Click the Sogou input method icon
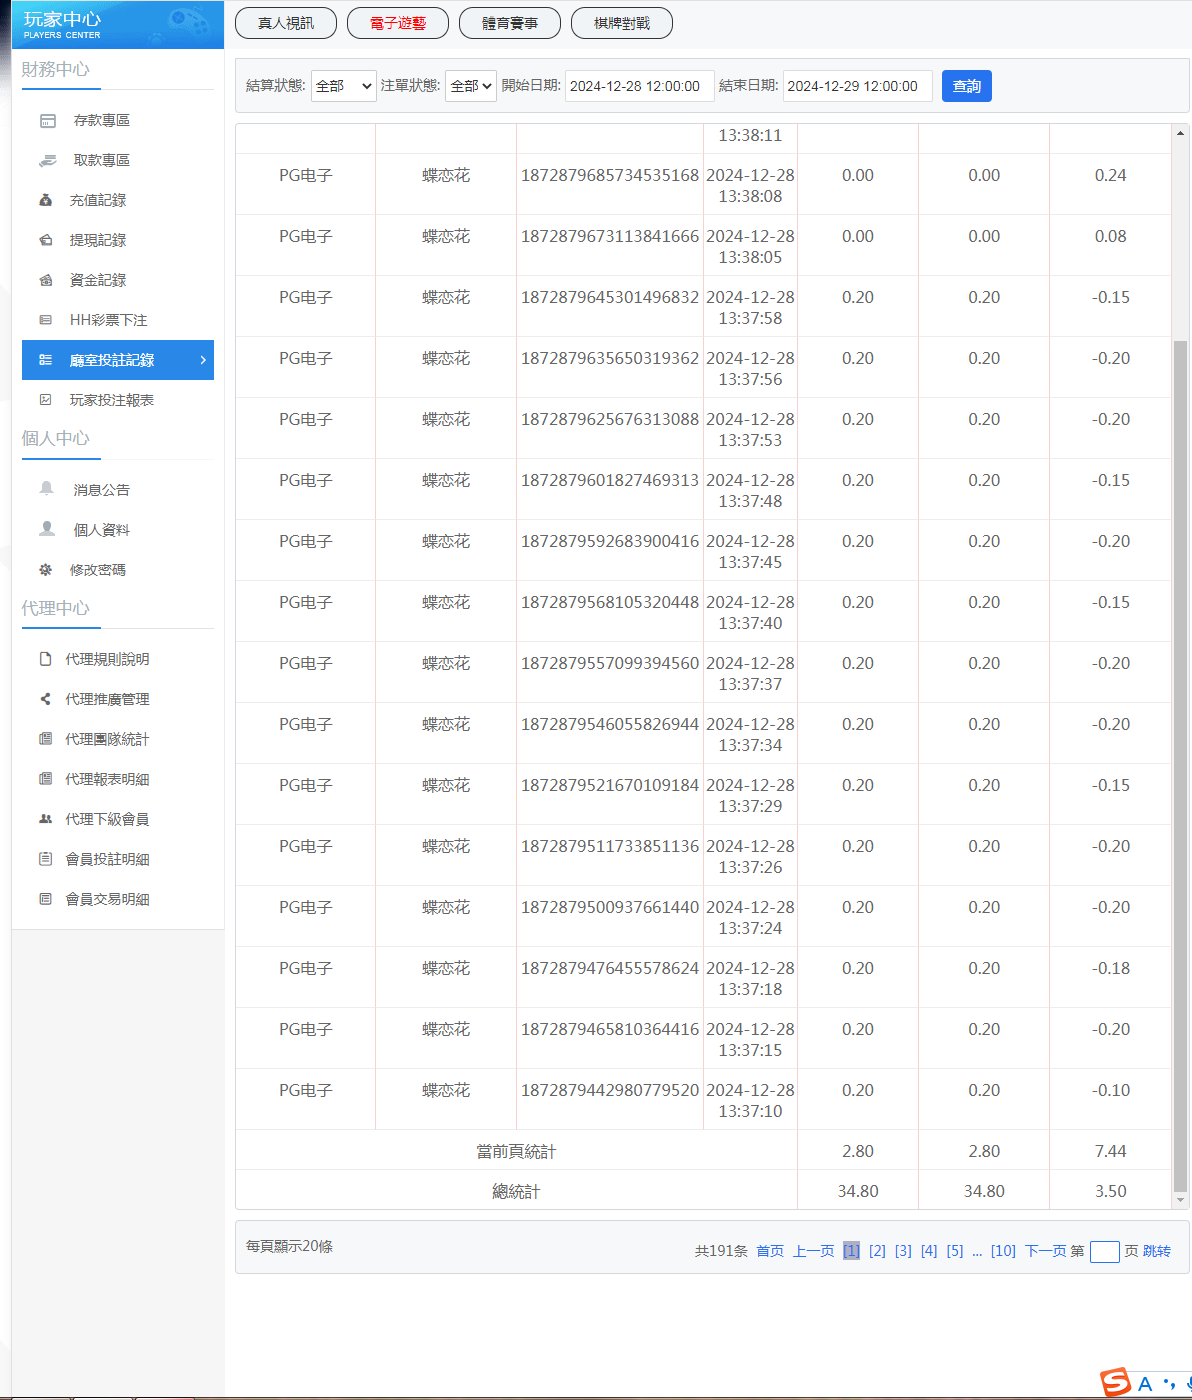The height and width of the screenshot is (1400, 1192). tap(1115, 1383)
